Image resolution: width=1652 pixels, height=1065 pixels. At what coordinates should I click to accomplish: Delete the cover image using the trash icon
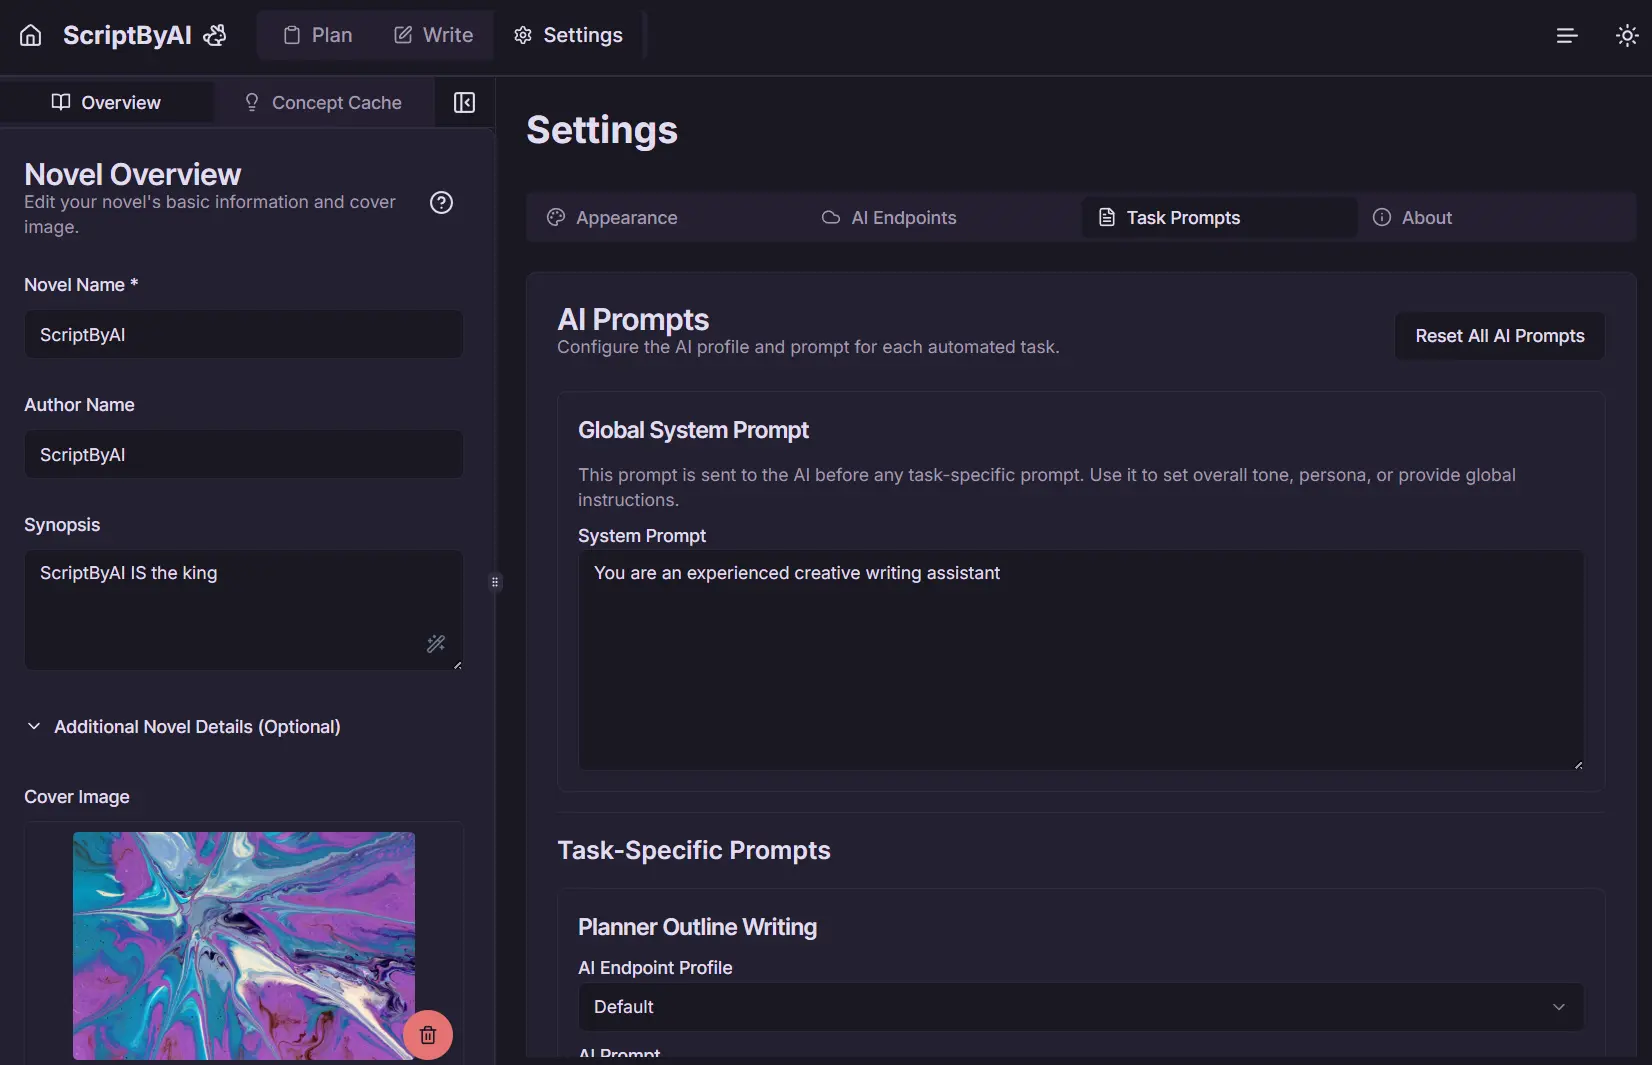click(x=428, y=1035)
